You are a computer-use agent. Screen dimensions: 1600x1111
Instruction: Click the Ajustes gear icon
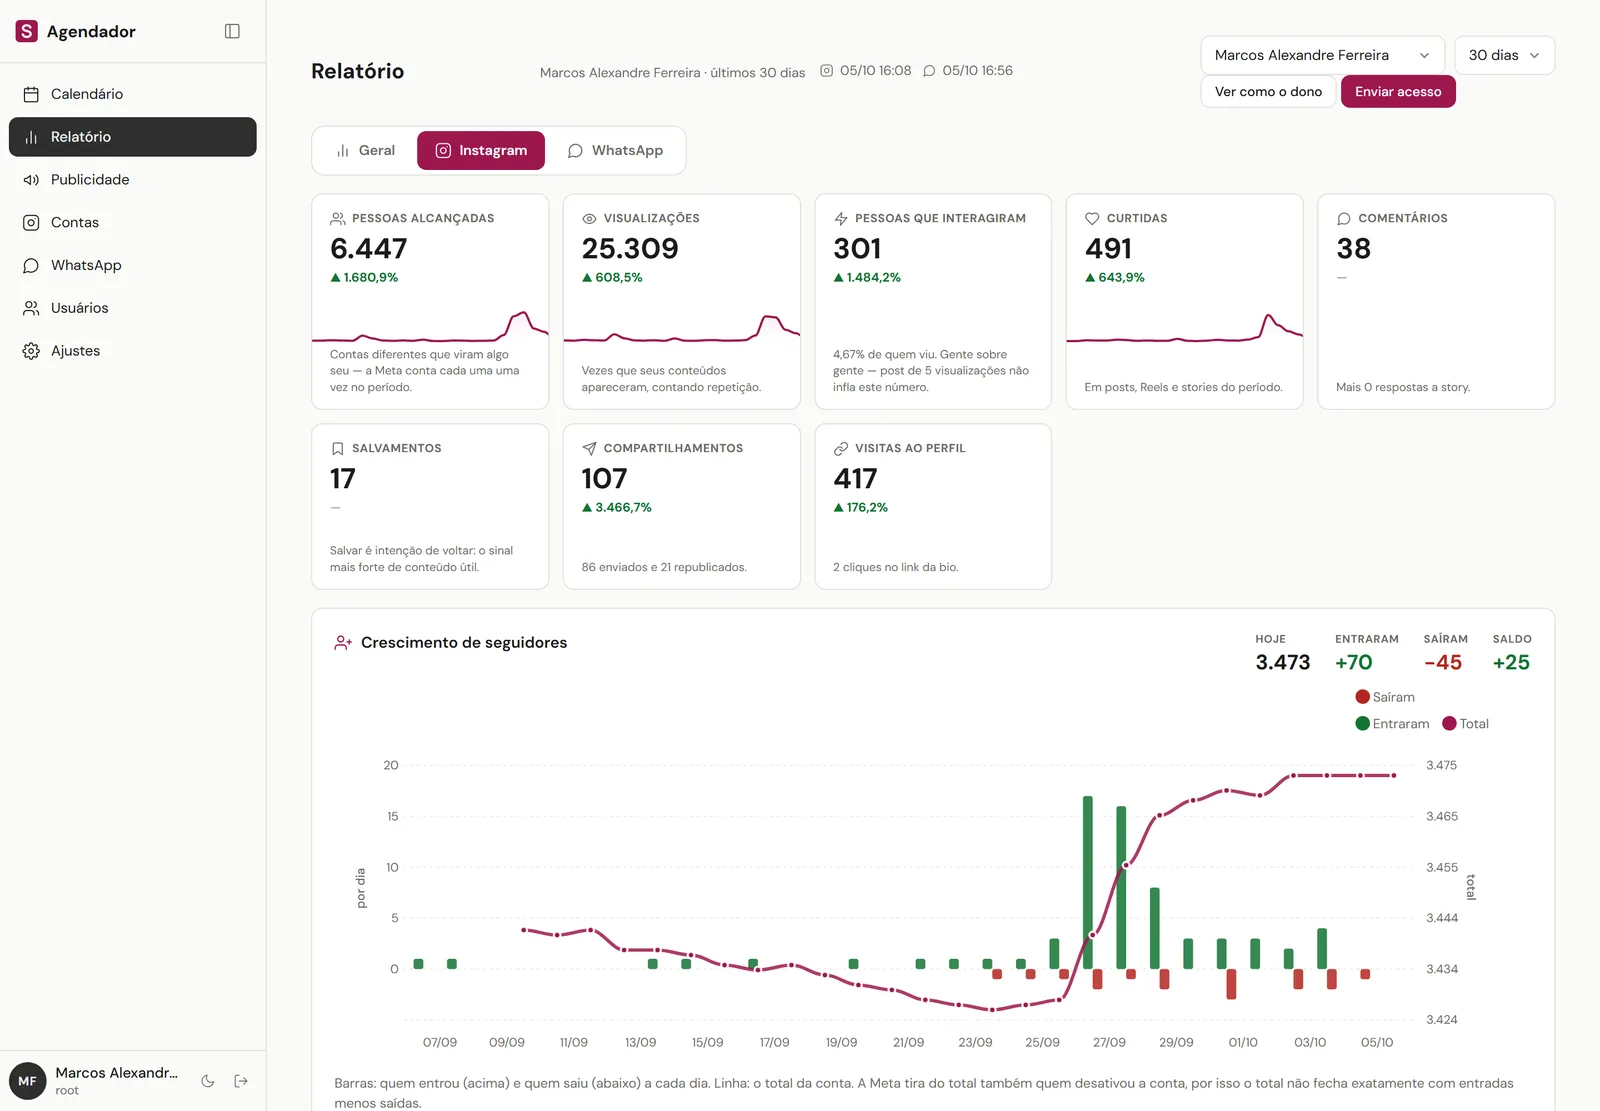(x=31, y=351)
